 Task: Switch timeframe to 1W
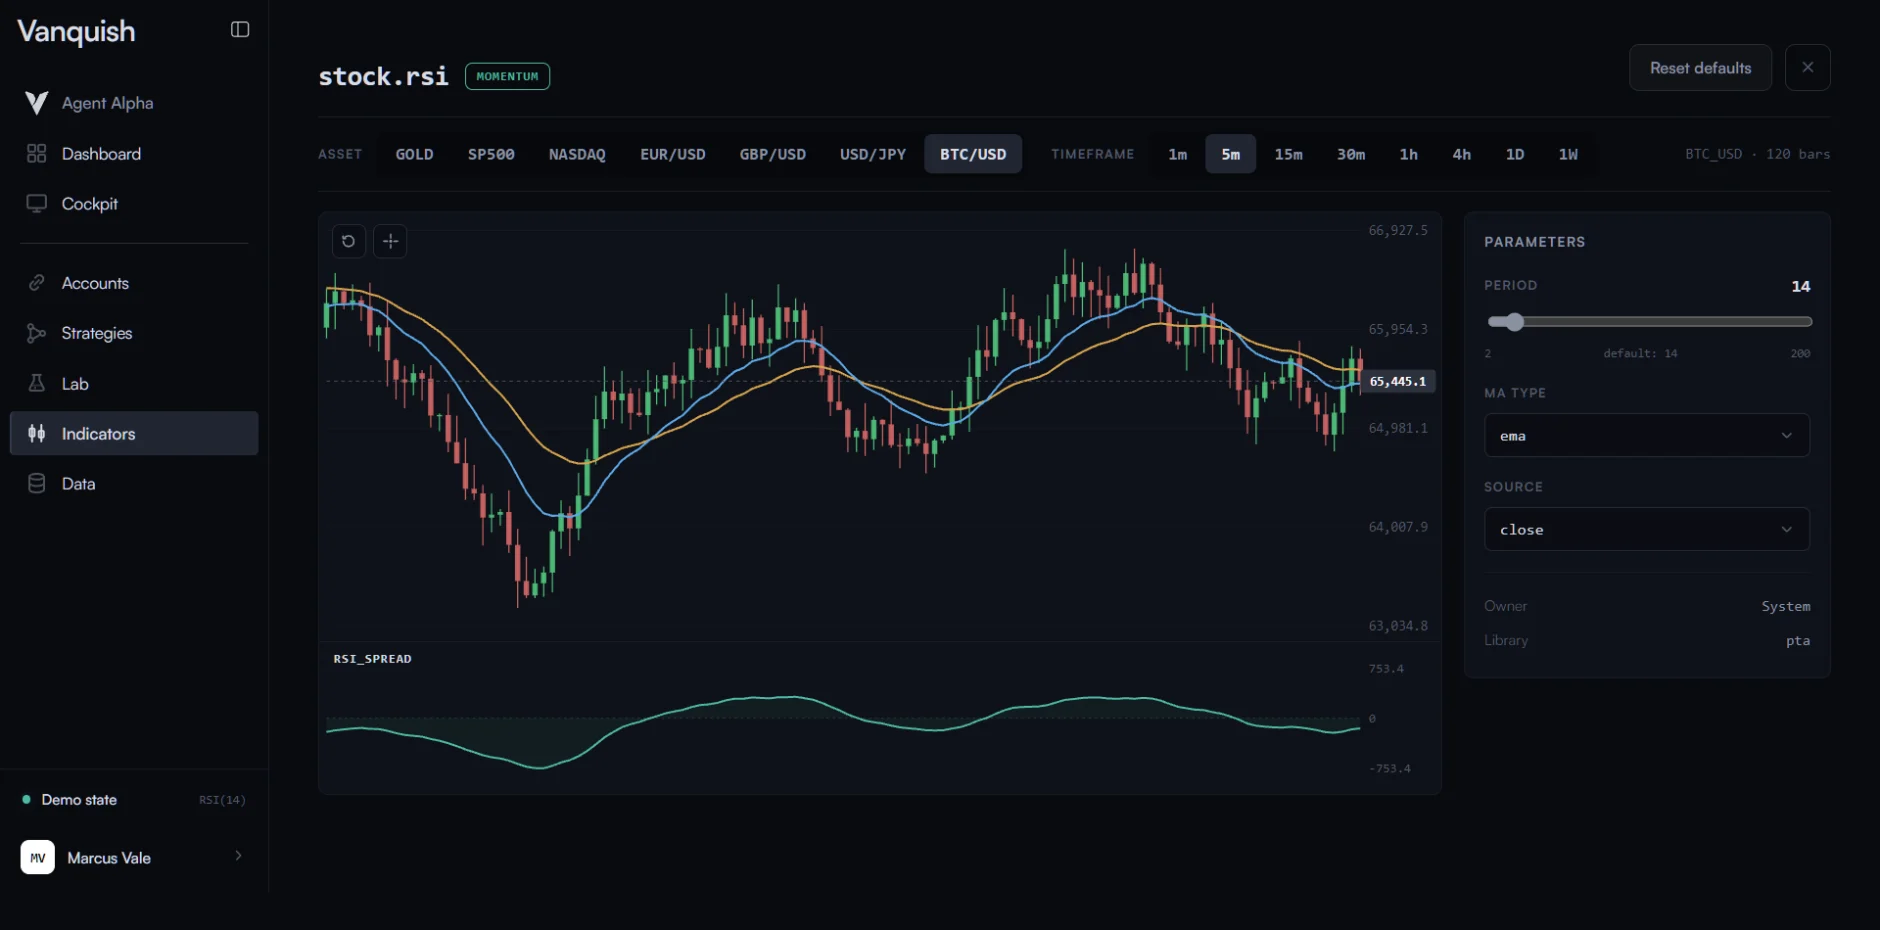click(x=1568, y=154)
